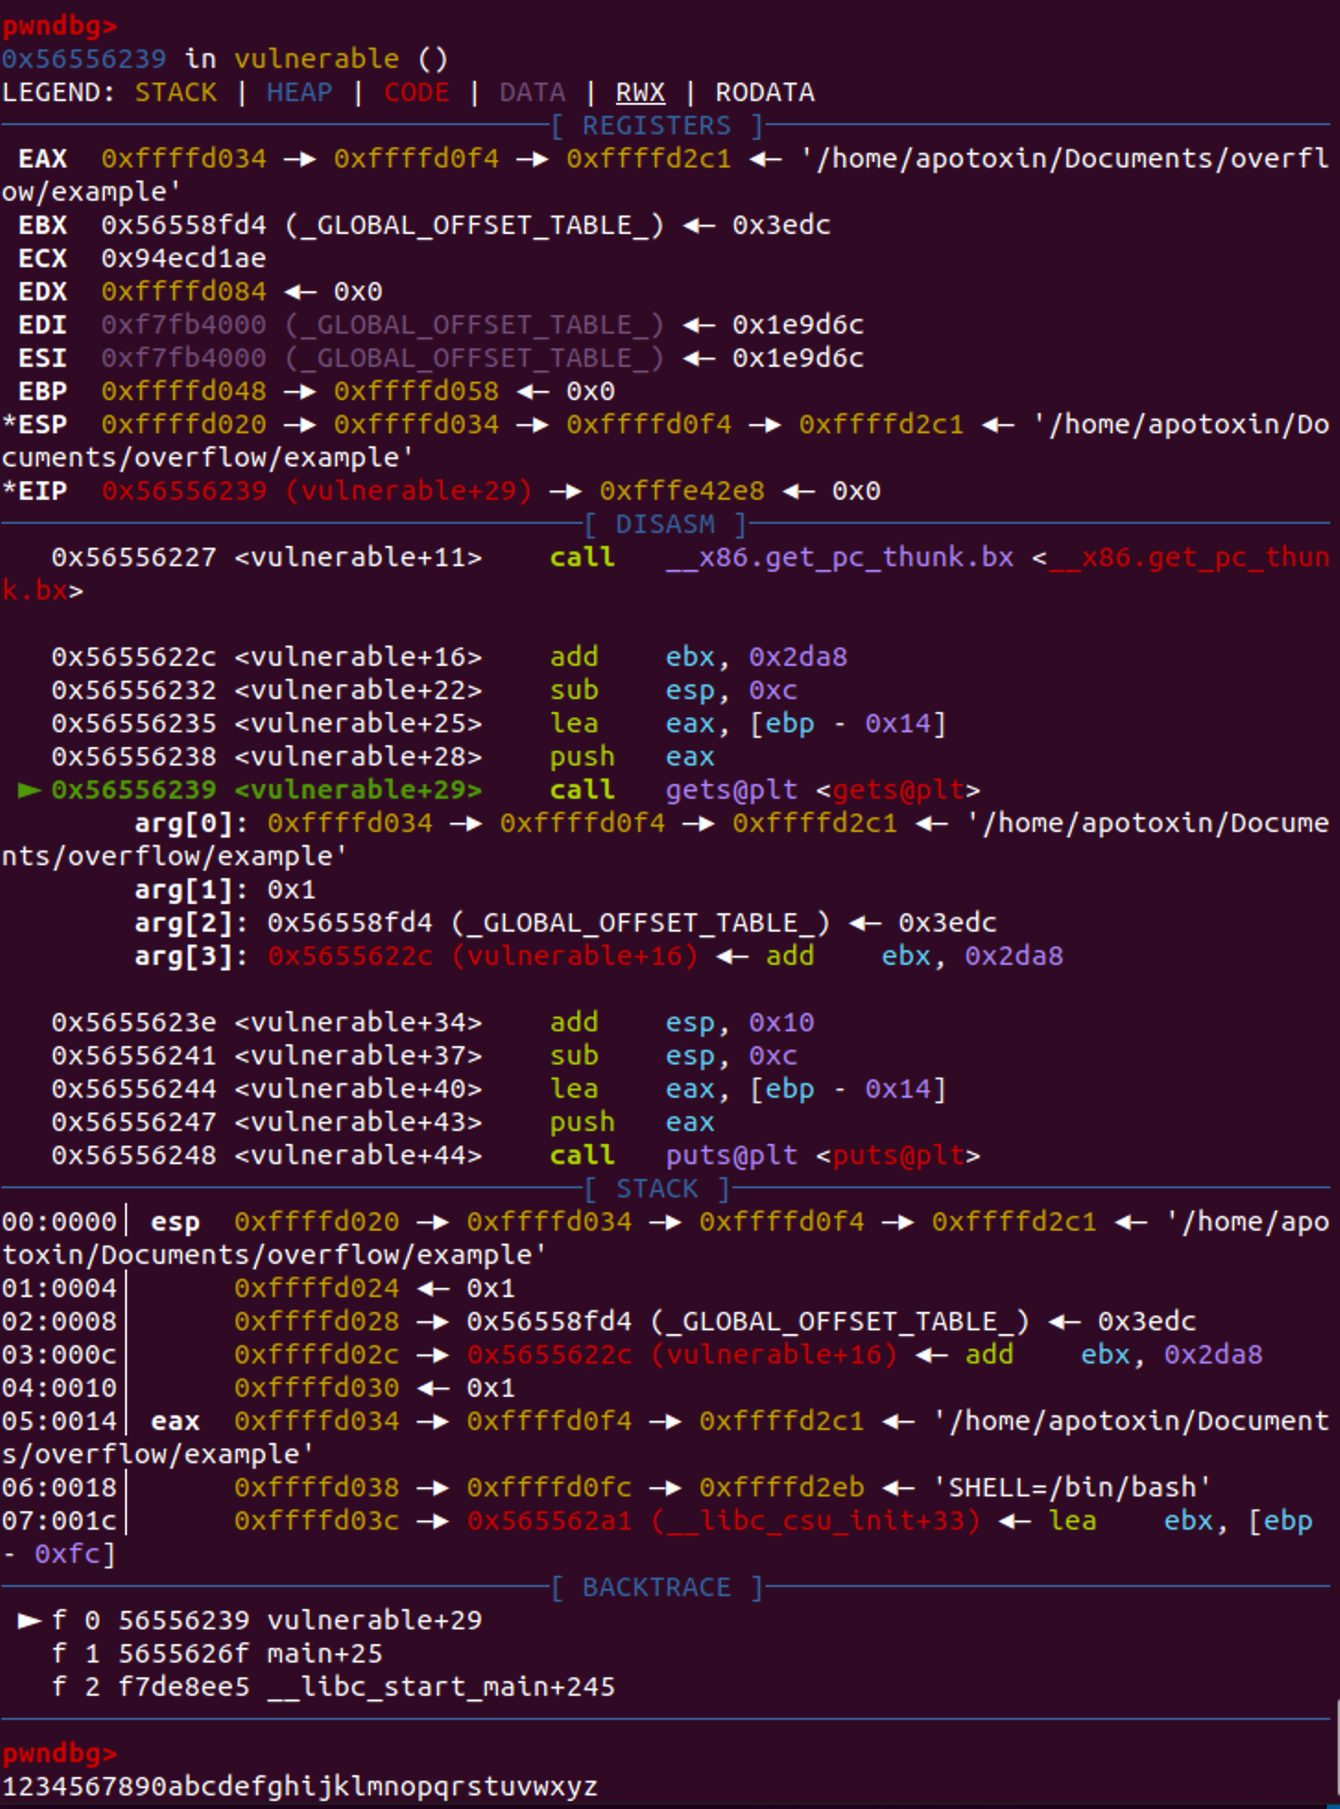Click the RODATA legend entry
This screenshot has width=1340, height=1809.
tap(764, 93)
